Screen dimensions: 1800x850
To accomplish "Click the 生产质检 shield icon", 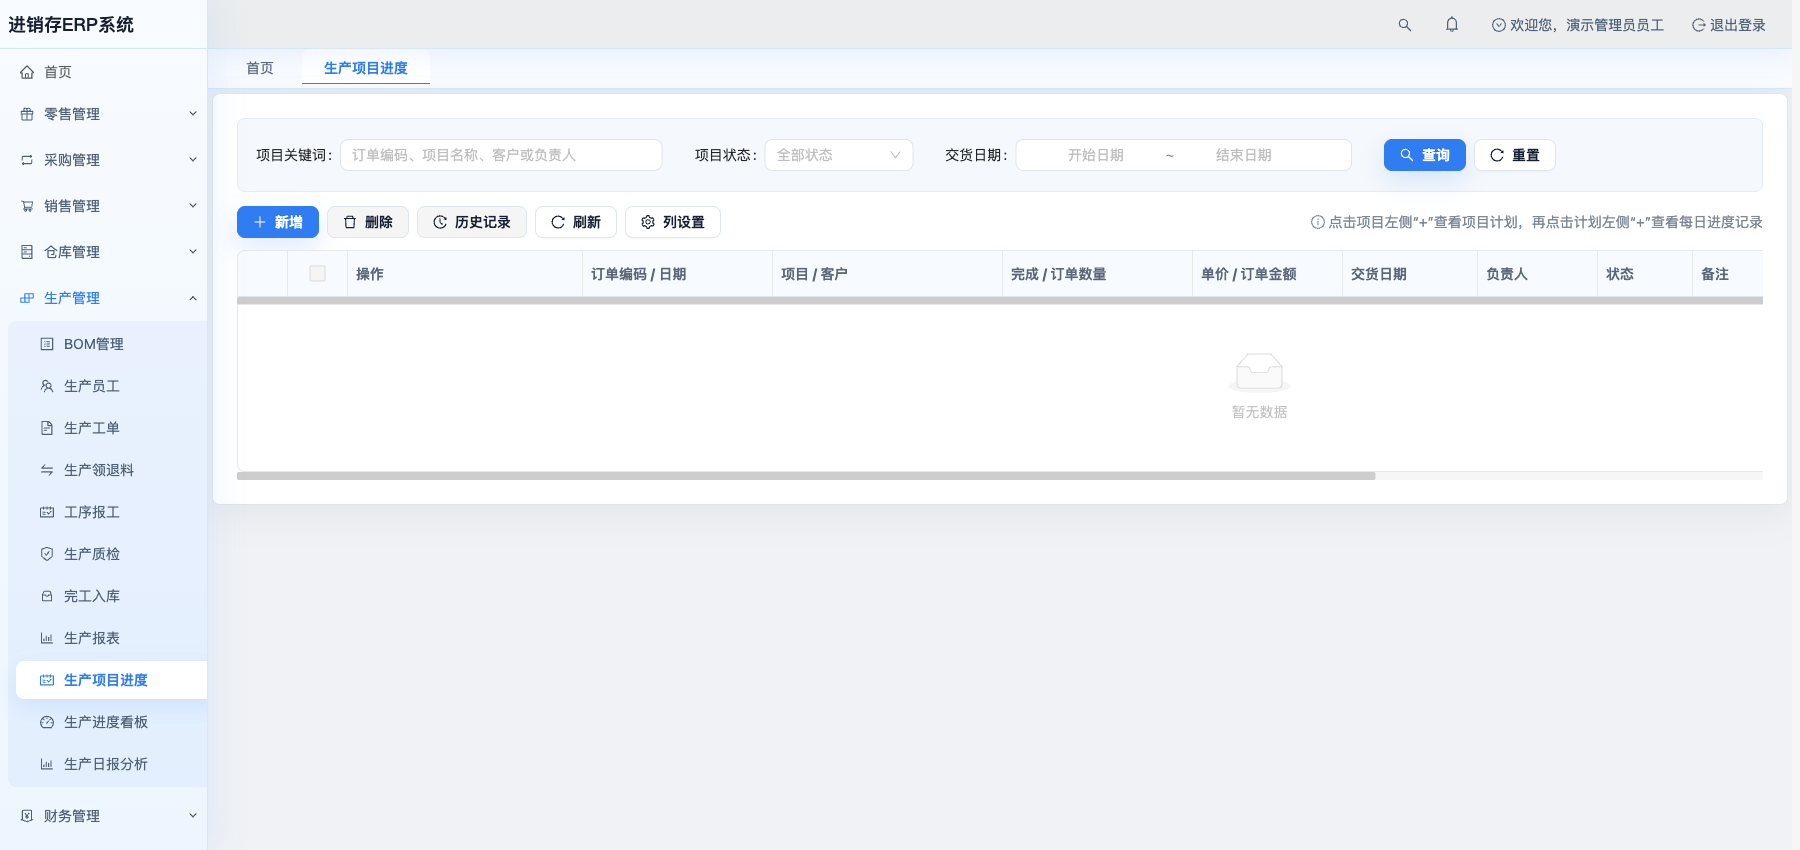I will coord(47,554).
